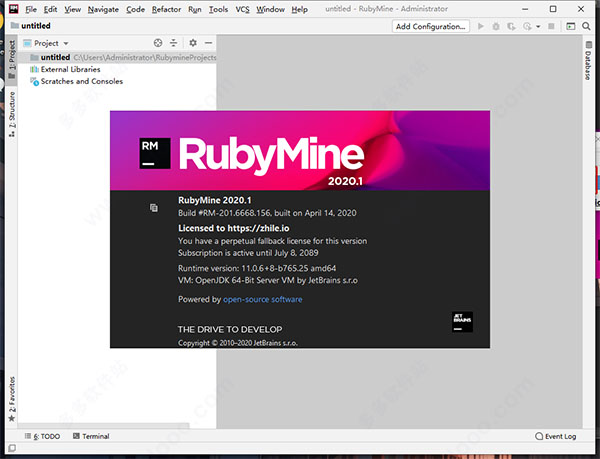Click the RM logo in About banner
This screenshot has width=600, height=459.
pyautogui.click(x=155, y=153)
